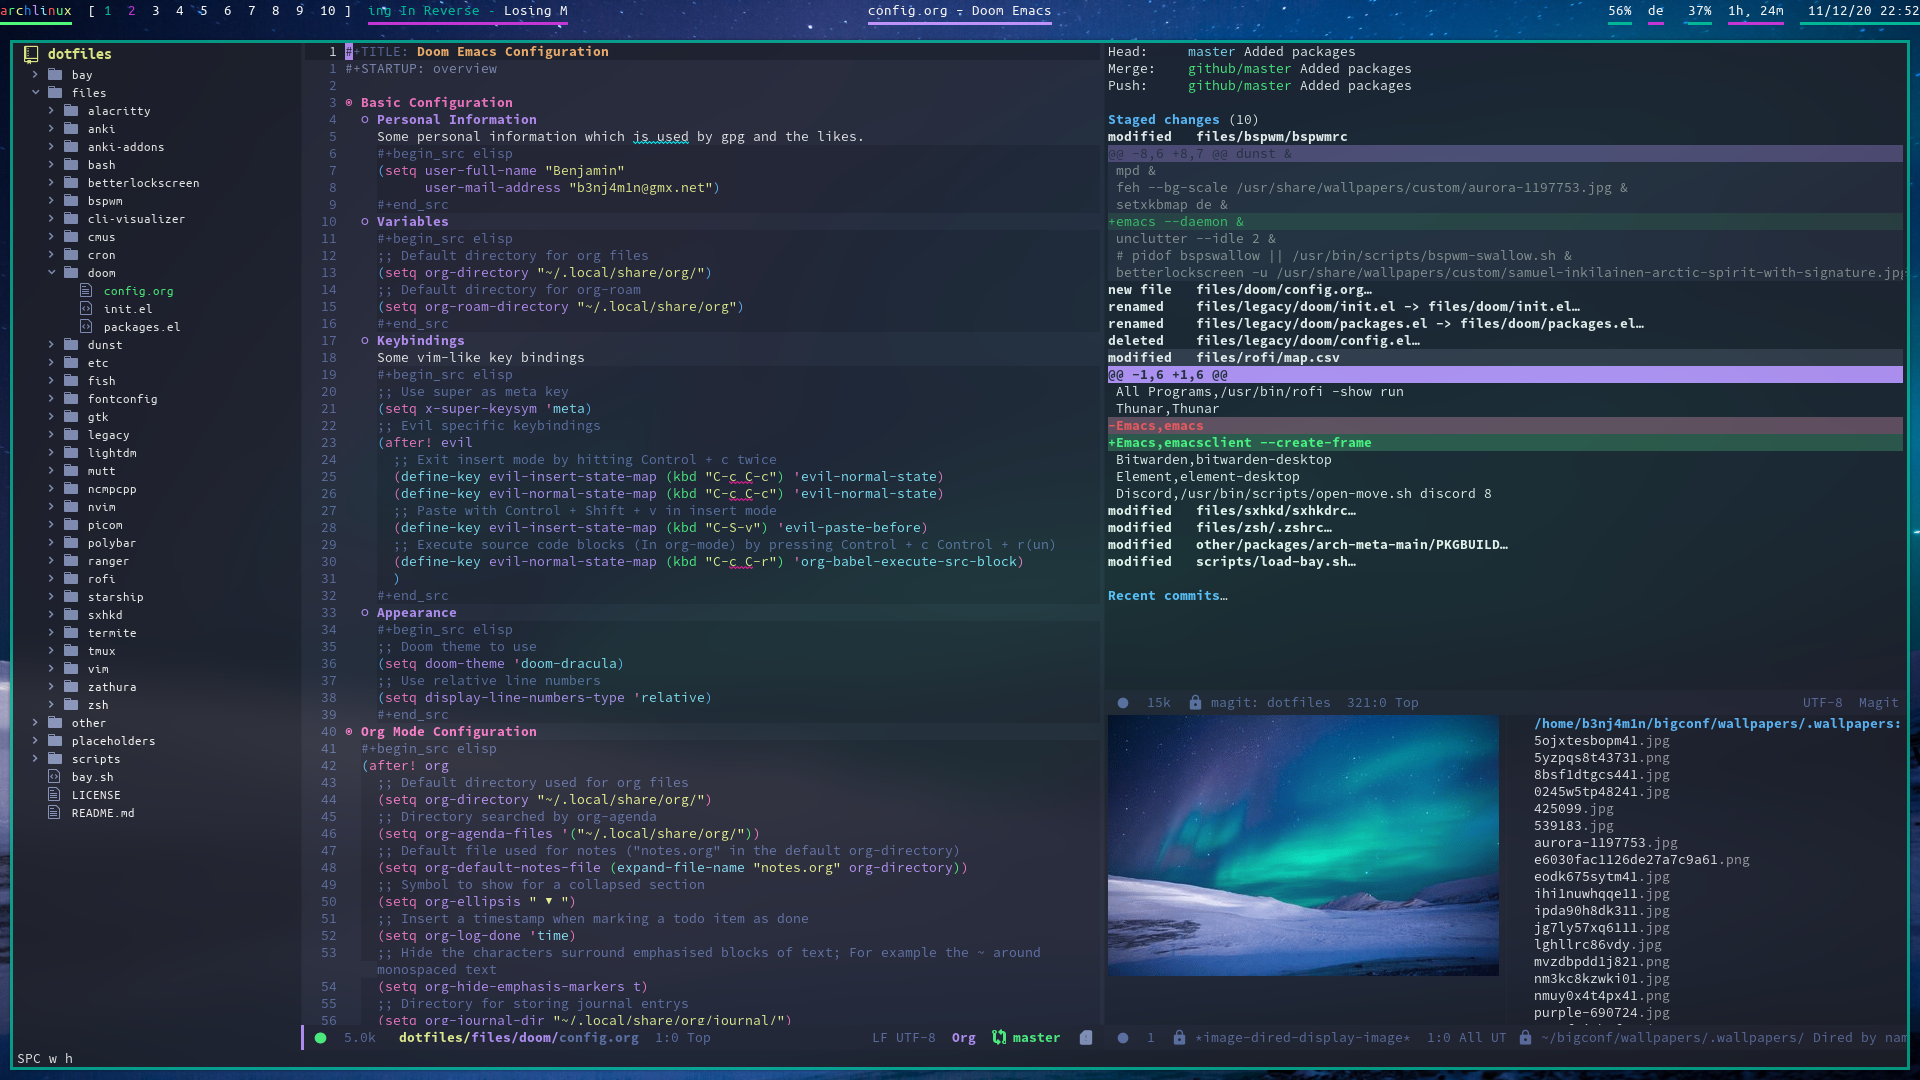1920x1080 pixels.
Task: Click the document icon right of master
Action: coord(1086,1038)
